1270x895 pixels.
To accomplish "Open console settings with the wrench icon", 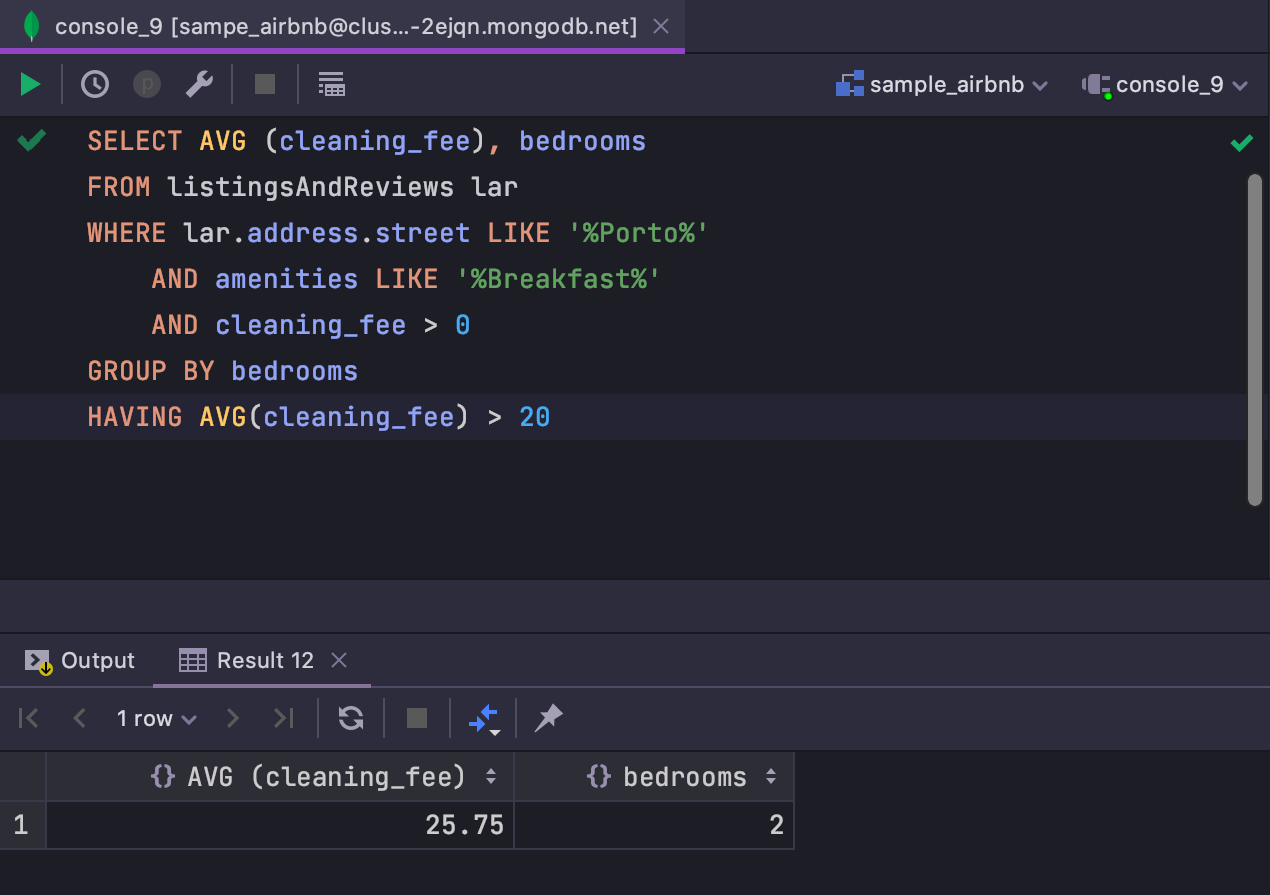I will pos(199,84).
